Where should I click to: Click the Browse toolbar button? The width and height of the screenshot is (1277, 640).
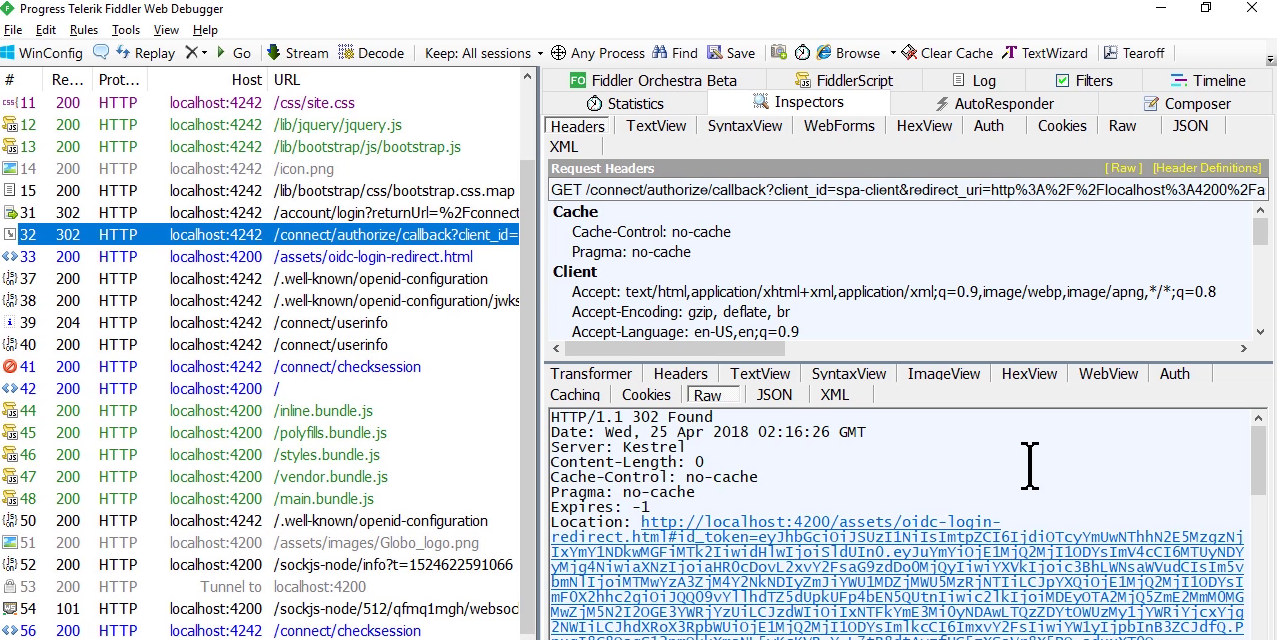coord(848,53)
